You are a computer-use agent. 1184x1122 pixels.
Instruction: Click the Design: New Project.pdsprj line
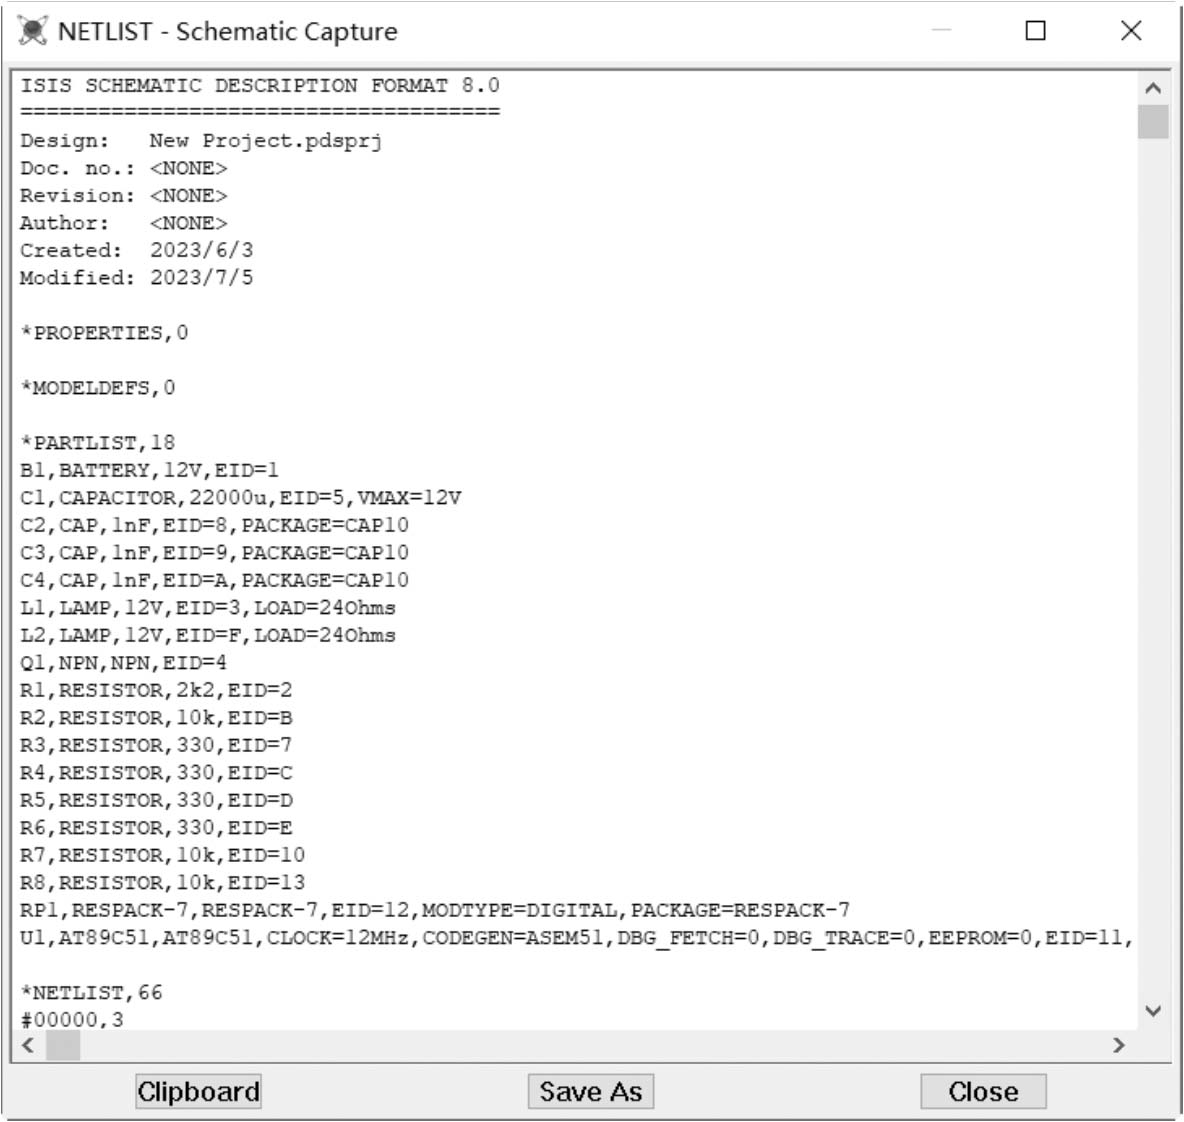coord(201,140)
